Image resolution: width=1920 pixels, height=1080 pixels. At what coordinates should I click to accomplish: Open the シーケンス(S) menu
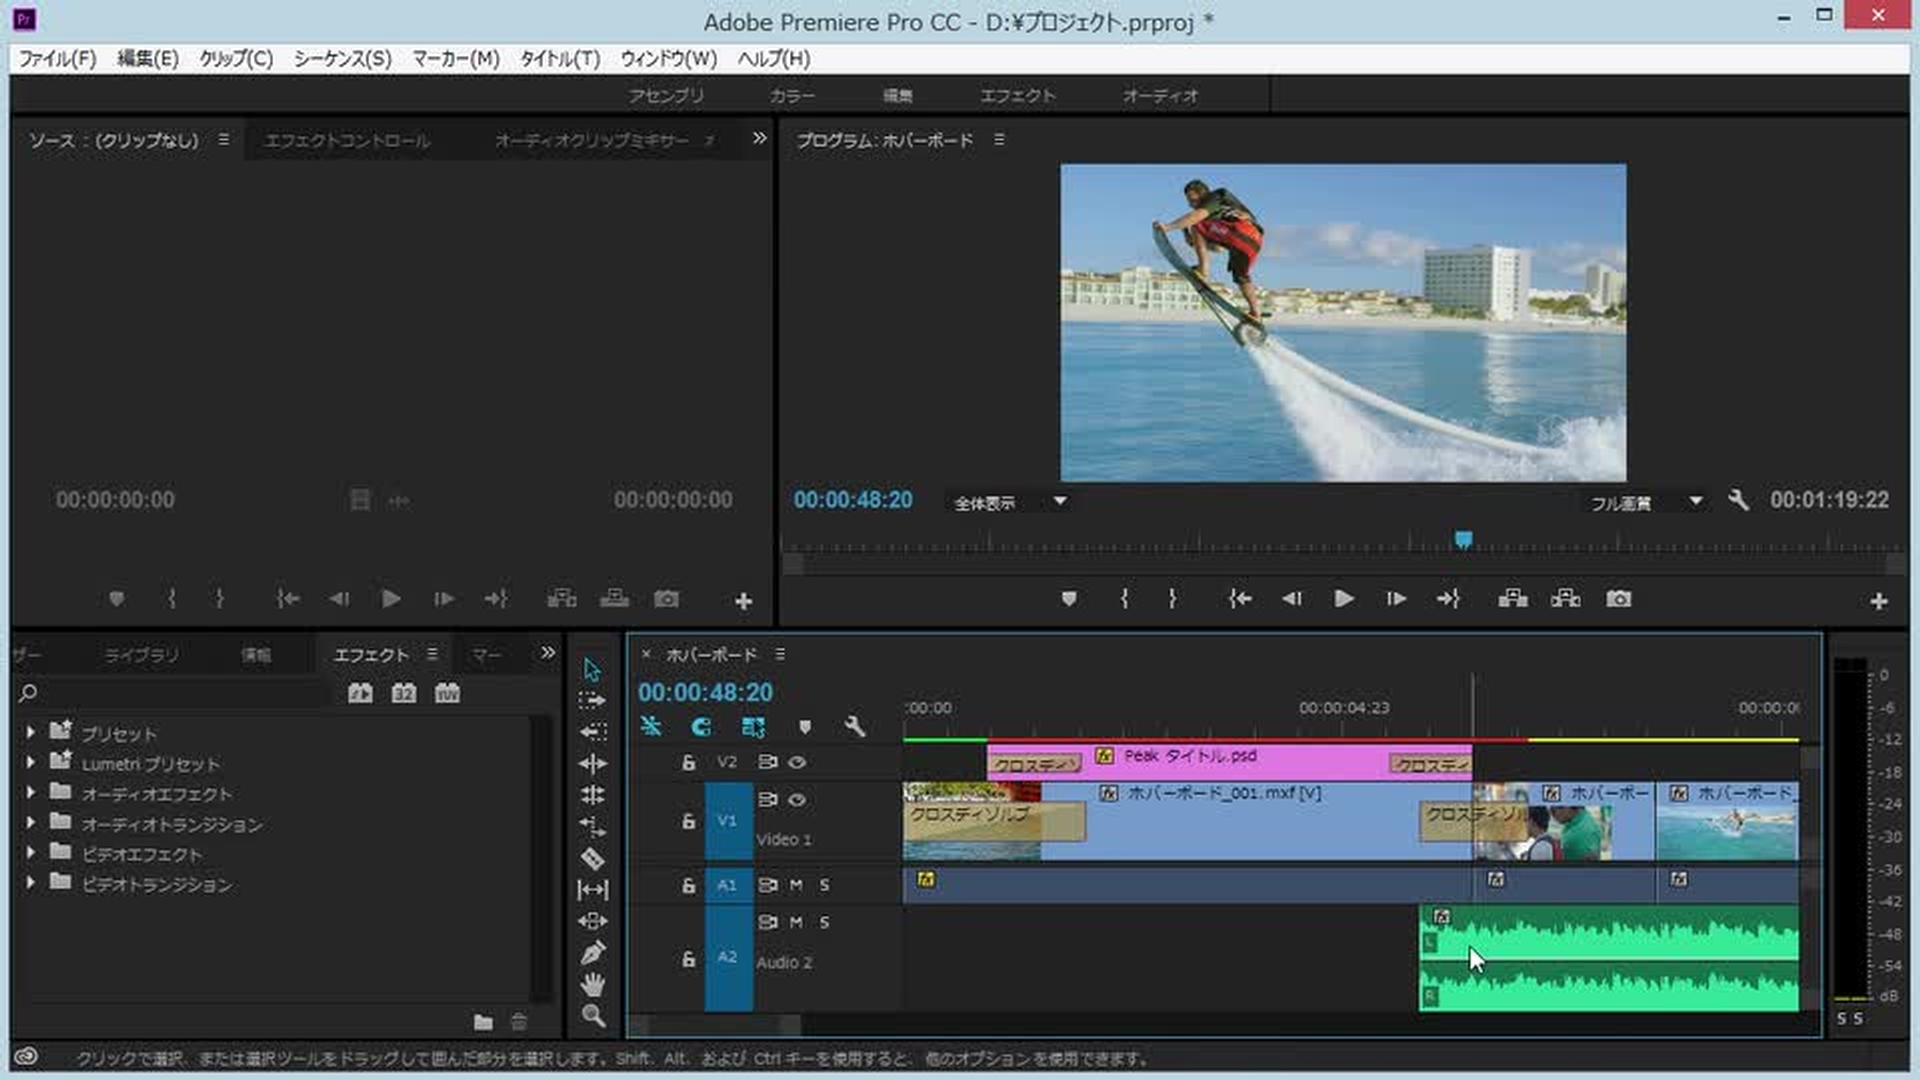pyautogui.click(x=342, y=59)
